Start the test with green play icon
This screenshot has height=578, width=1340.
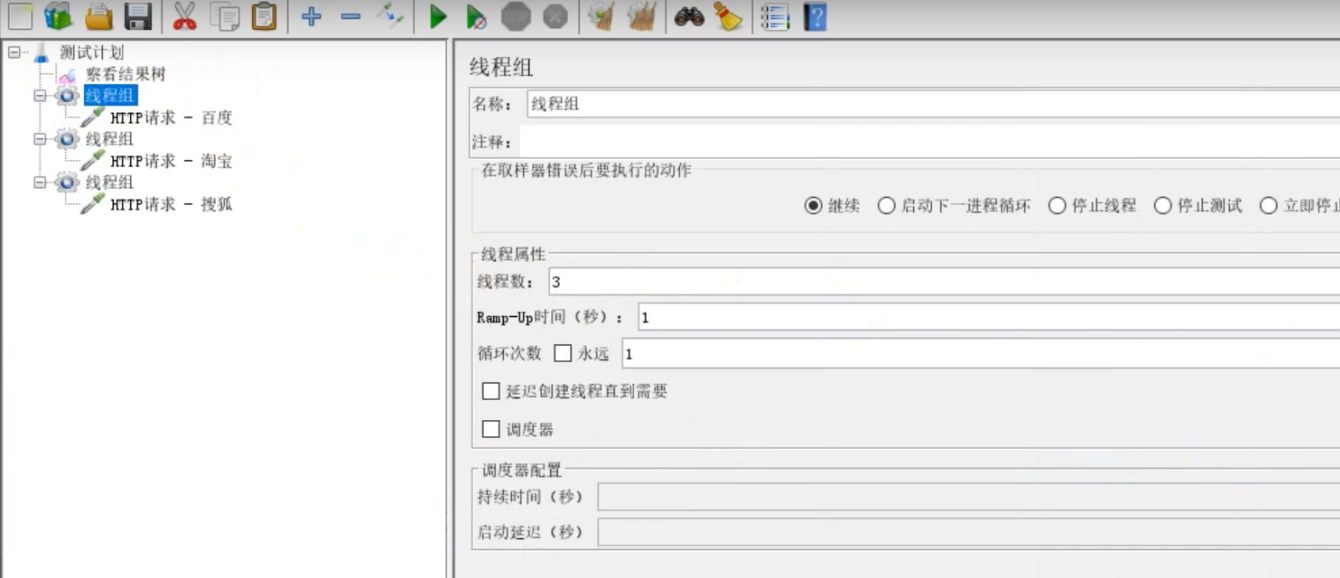(x=438, y=16)
